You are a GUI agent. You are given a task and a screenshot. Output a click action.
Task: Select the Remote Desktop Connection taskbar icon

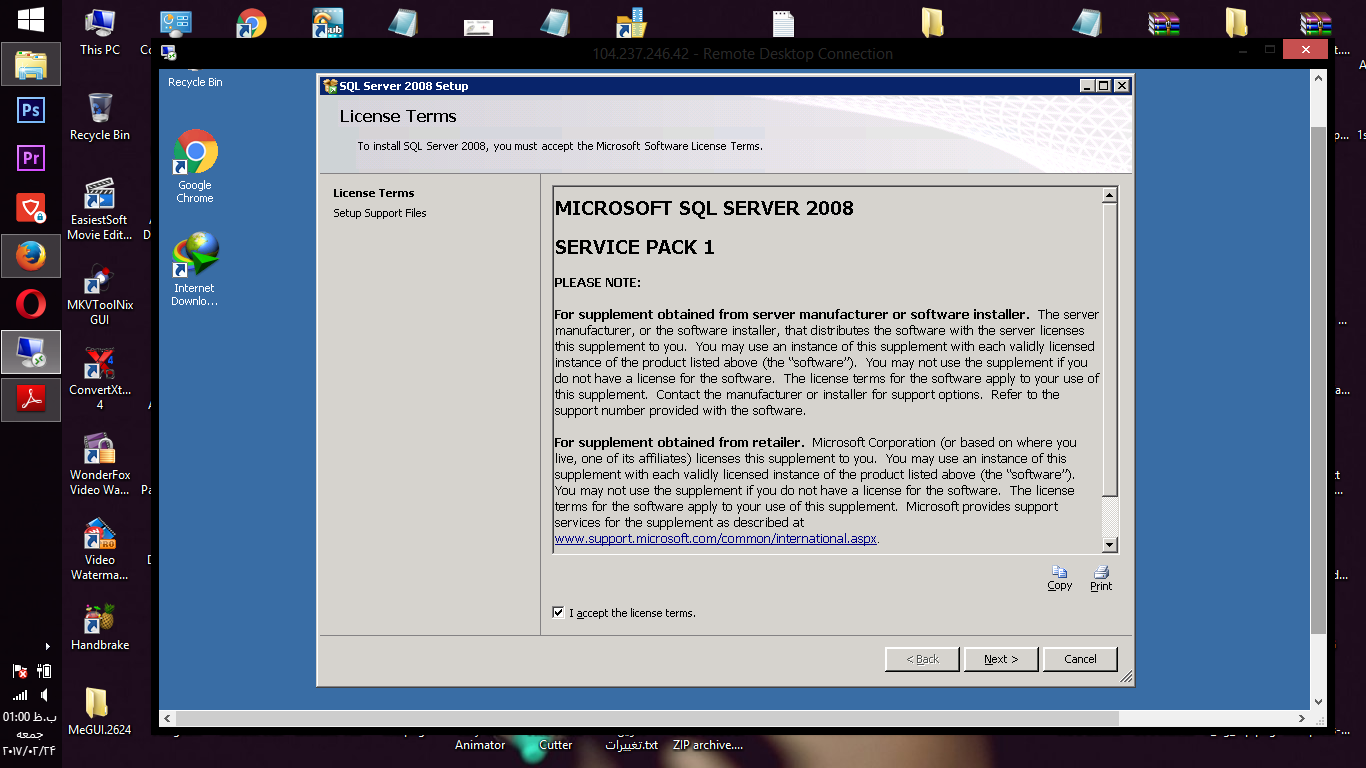31,352
